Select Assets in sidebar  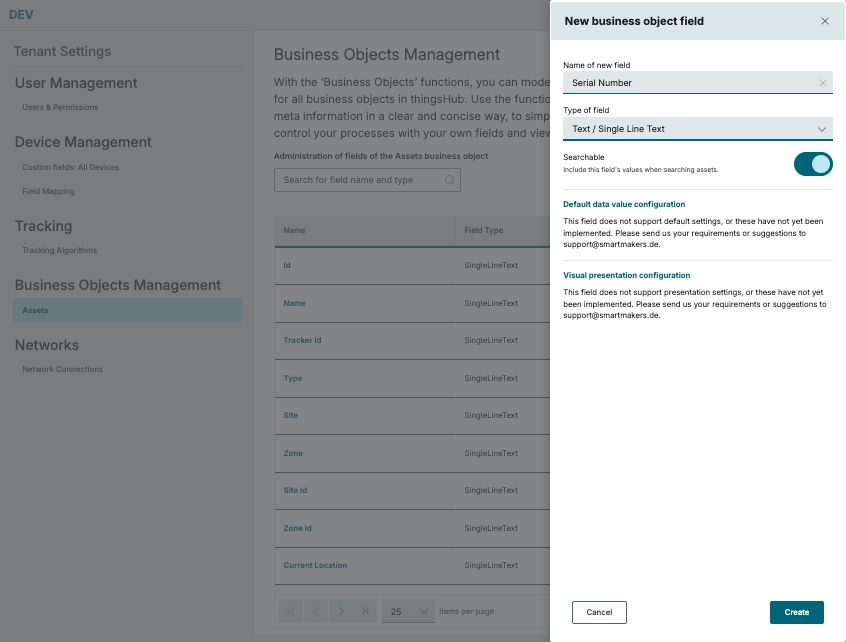[127, 310]
